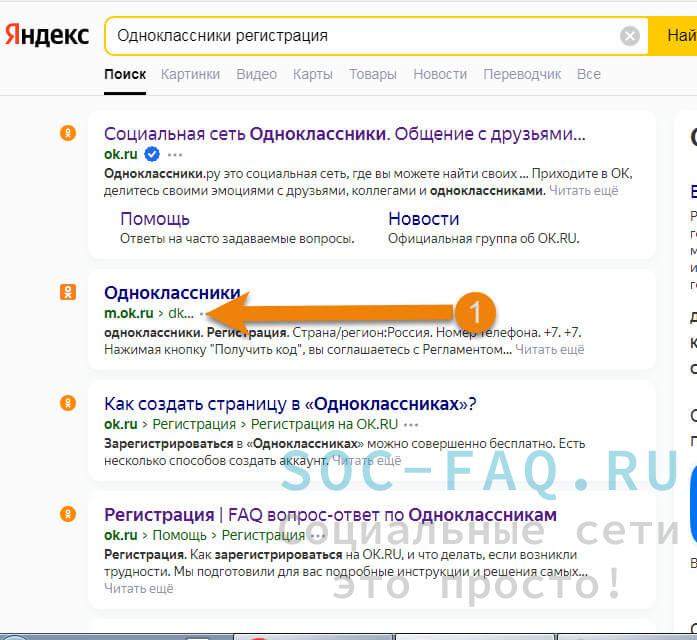Open the Видео tab

point(256,74)
